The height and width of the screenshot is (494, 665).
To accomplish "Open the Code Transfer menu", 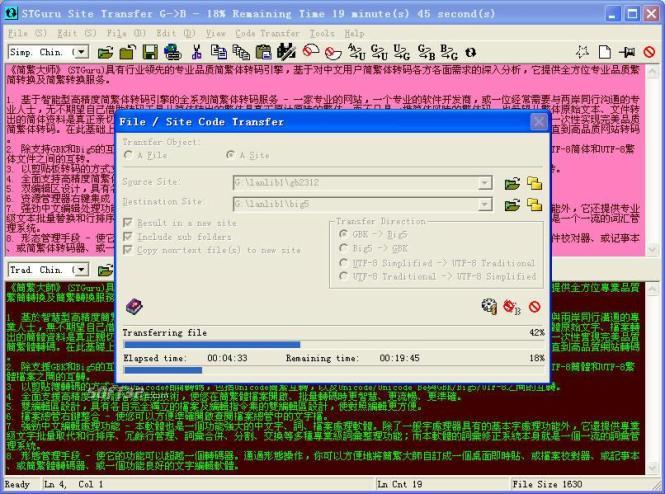I will [267, 33].
